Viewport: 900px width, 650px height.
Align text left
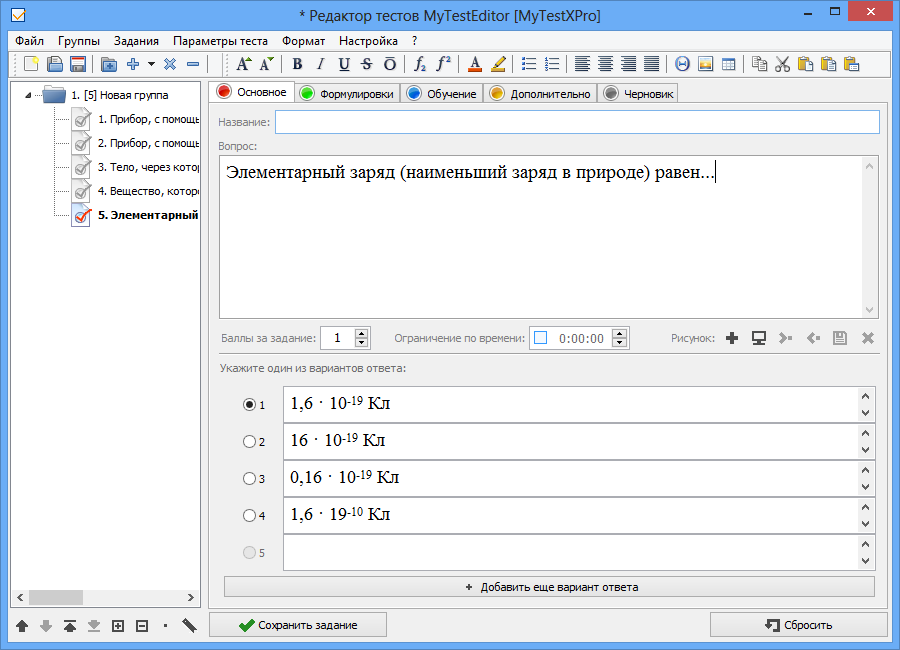pos(582,64)
